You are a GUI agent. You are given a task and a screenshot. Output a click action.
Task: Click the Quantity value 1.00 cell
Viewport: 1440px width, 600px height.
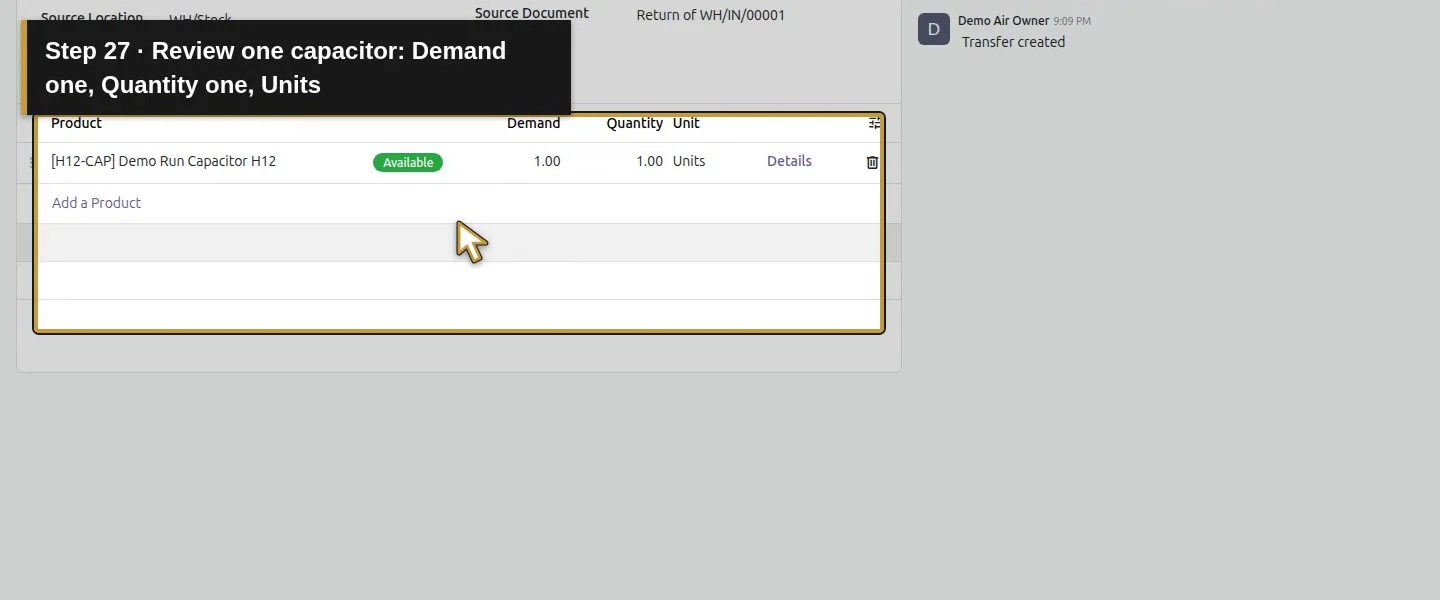(x=649, y=161)
